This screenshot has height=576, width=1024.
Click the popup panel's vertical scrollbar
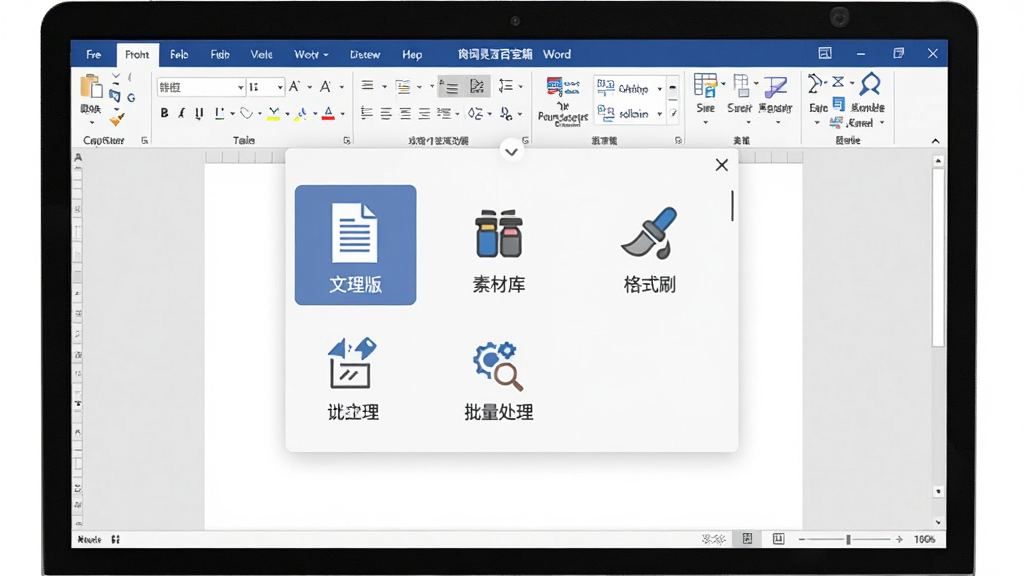tap(732, 206)
